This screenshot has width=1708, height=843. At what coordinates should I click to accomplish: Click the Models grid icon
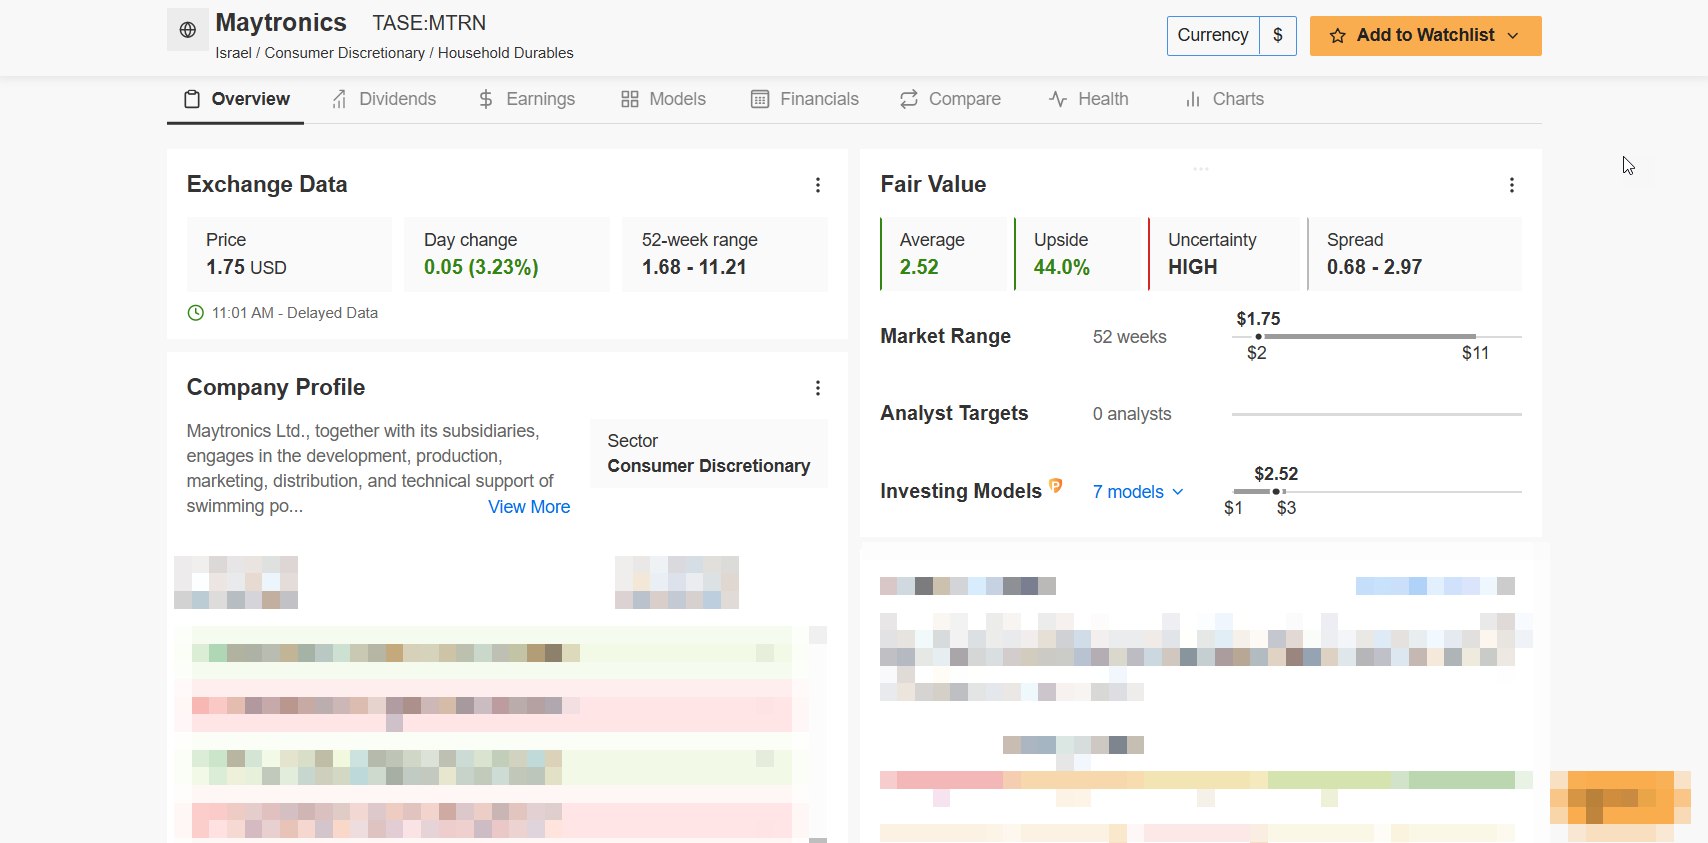630,99
